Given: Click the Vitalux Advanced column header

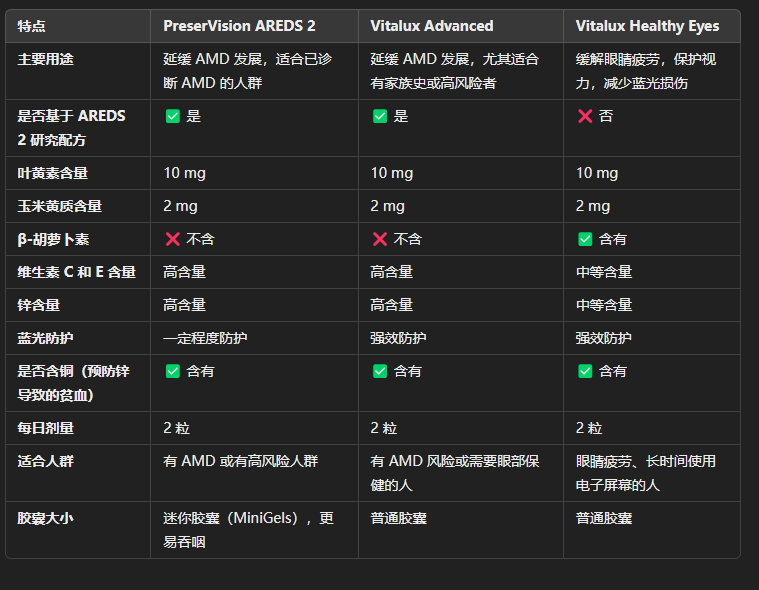Looking at the screenshot, I should tap(432, 26).
